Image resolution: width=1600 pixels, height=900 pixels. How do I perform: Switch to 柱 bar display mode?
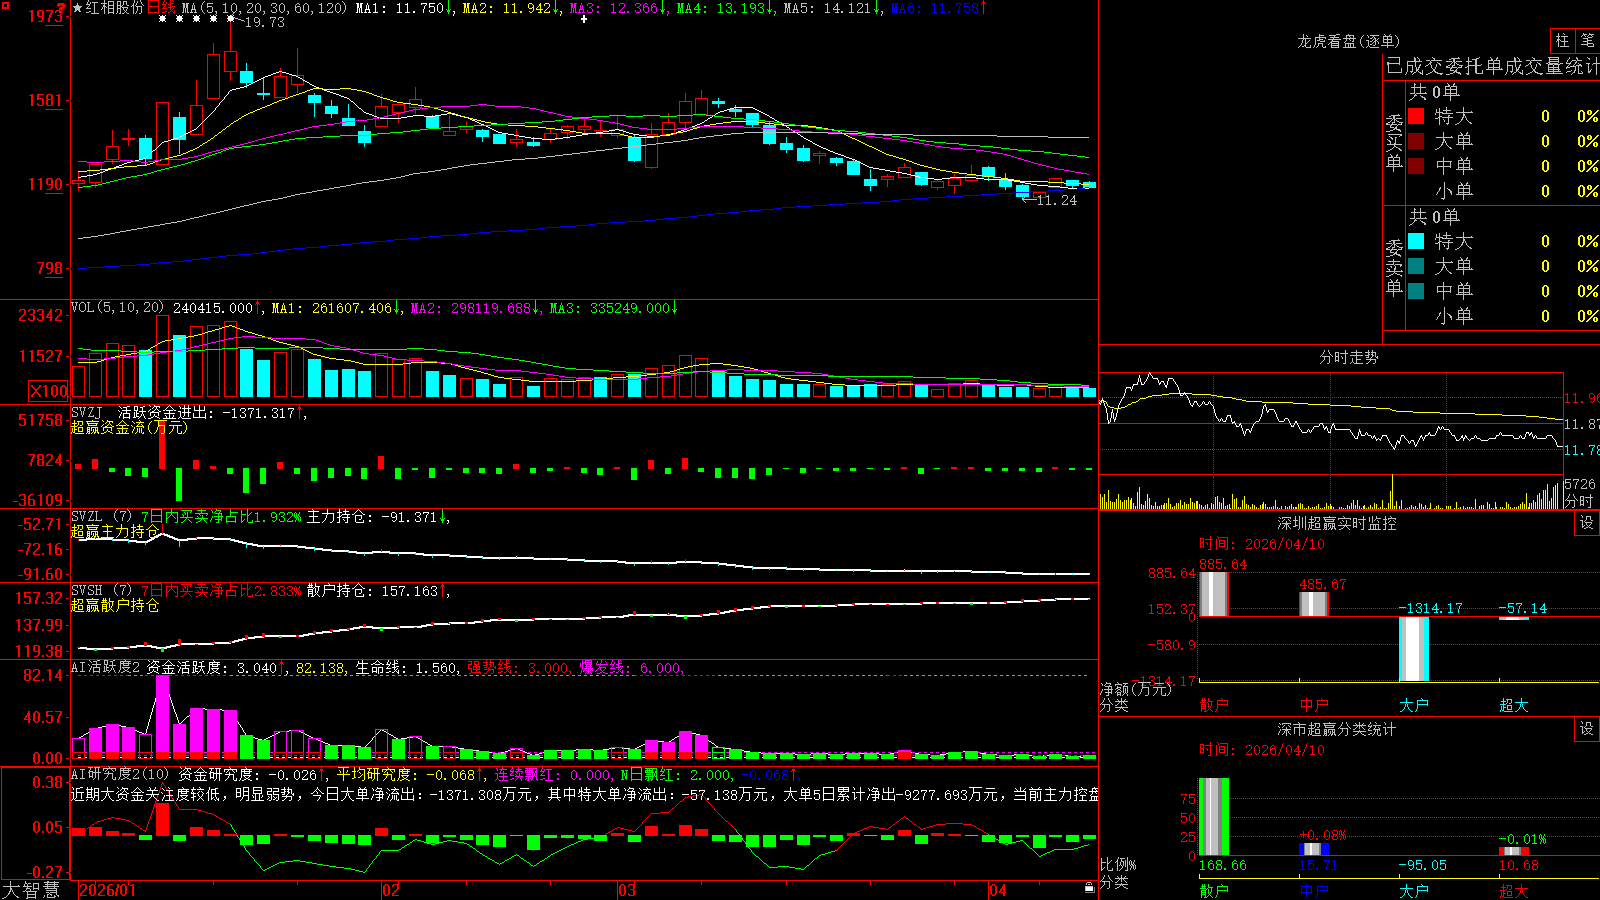coord(1562,41)
